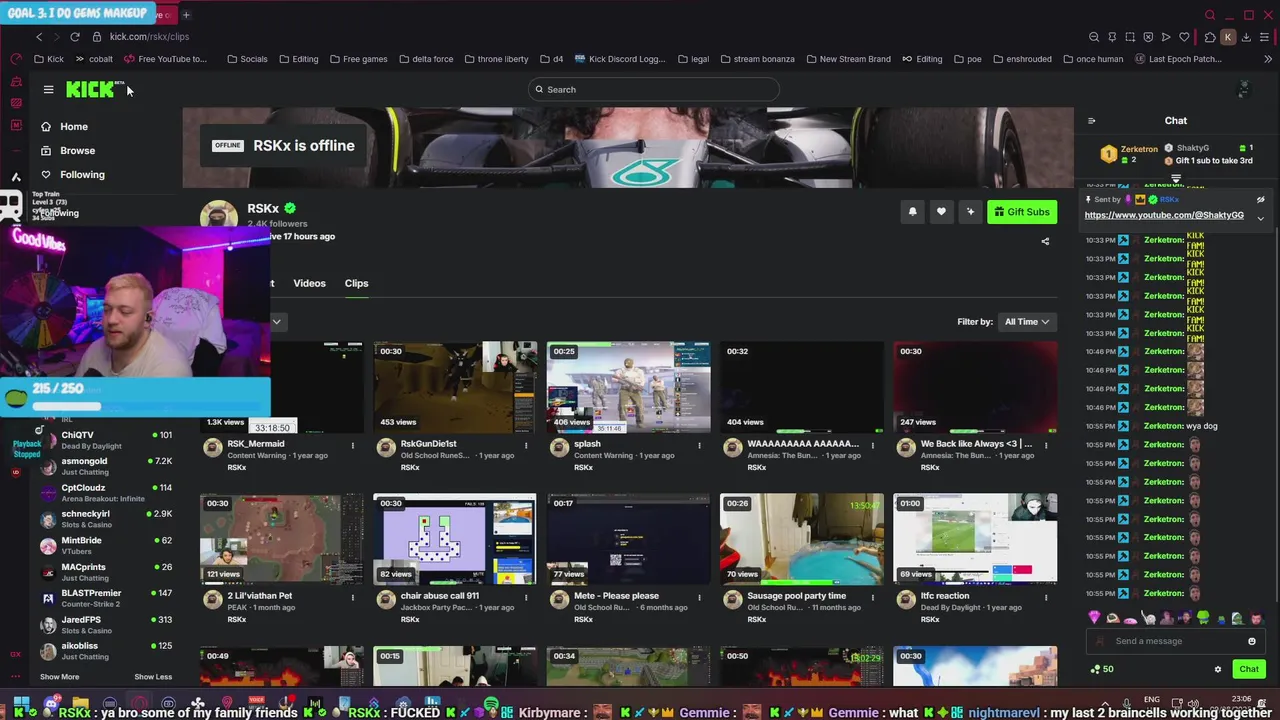This screenshot has height=720, width=1280.
Task: Click the Search field on Kick
Action: tap(653, 90)
